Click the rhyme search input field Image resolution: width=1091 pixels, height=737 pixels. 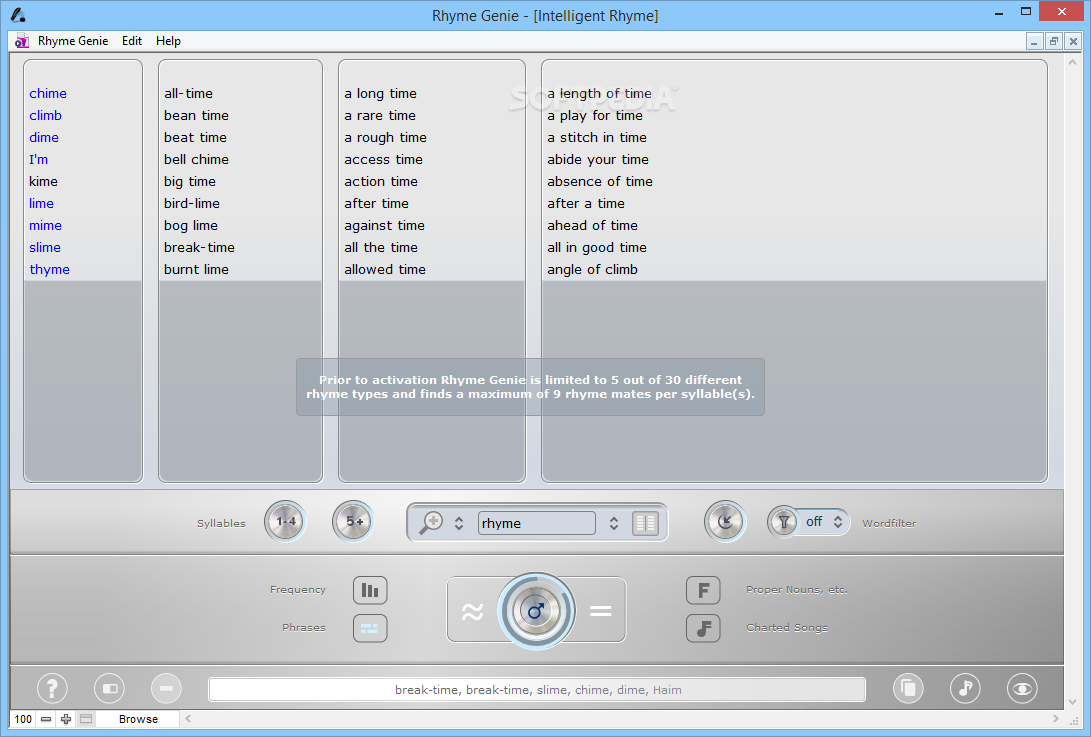pos(536,523)
